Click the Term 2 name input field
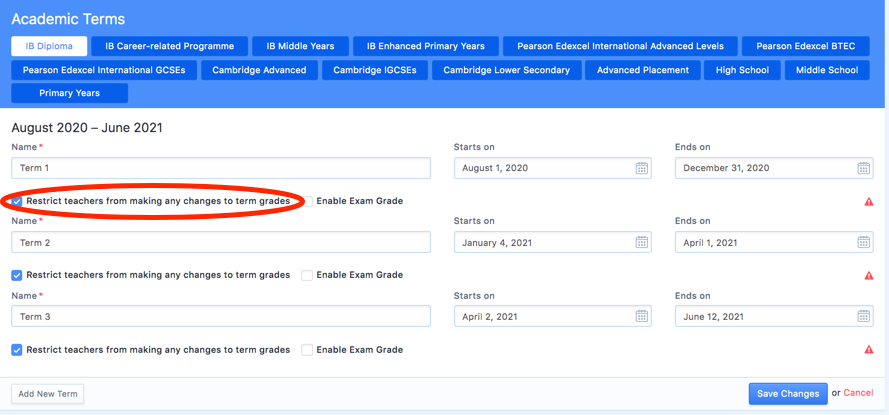 pyautogui.click(x=220, y=242)
